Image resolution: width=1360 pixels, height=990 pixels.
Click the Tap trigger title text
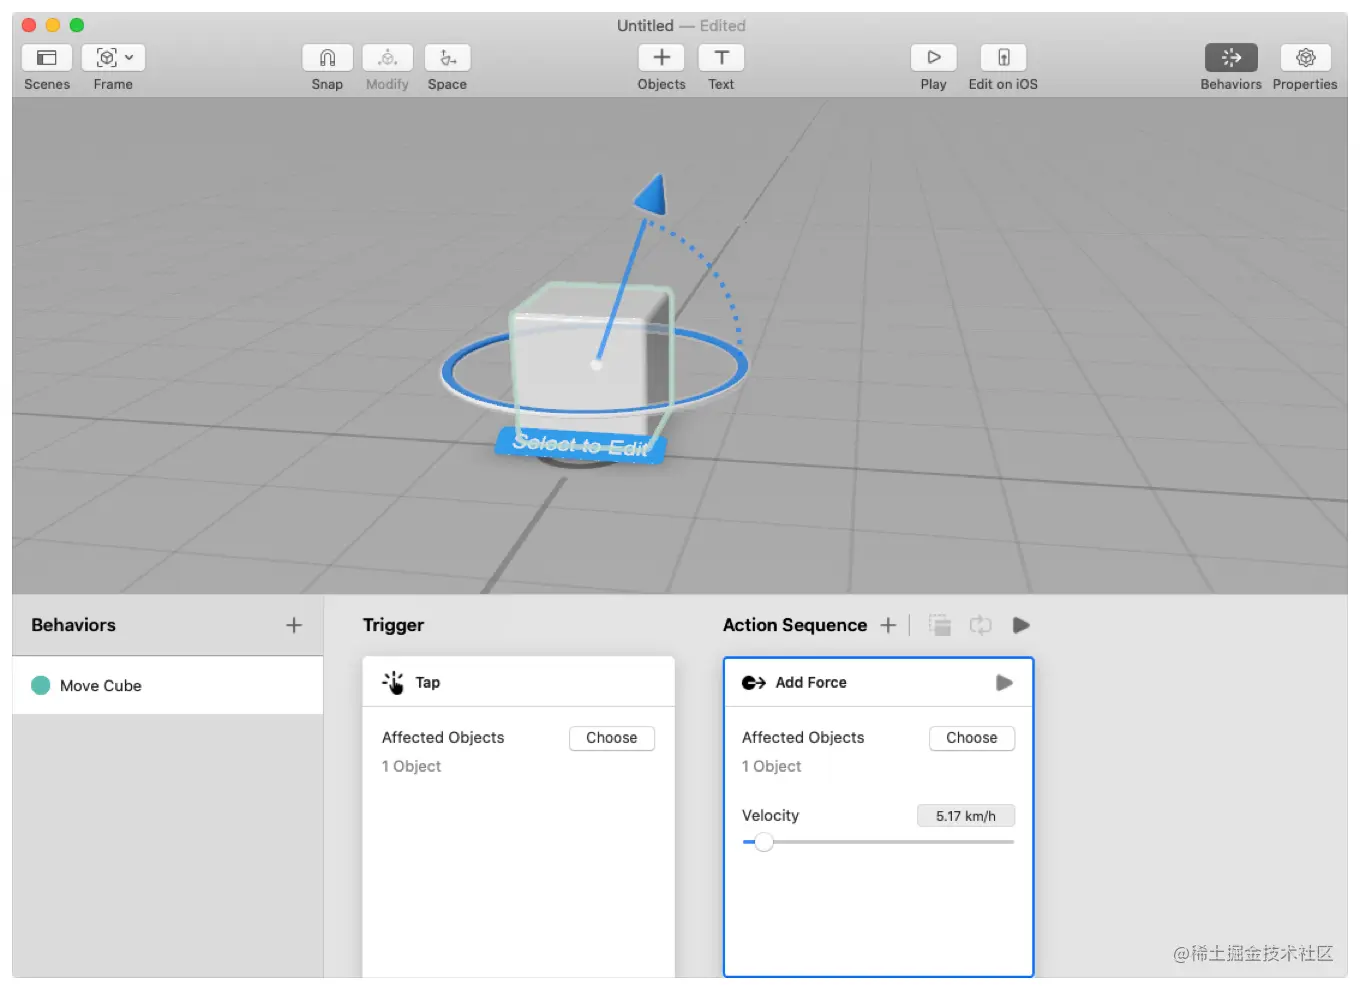(x=427, y=682)
